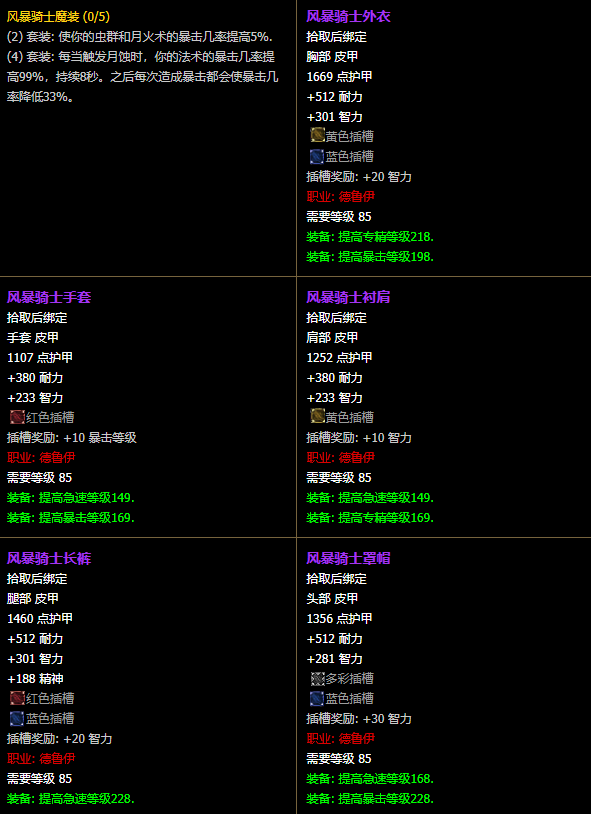Select 装备: 提高暴击等级228.

370,799
